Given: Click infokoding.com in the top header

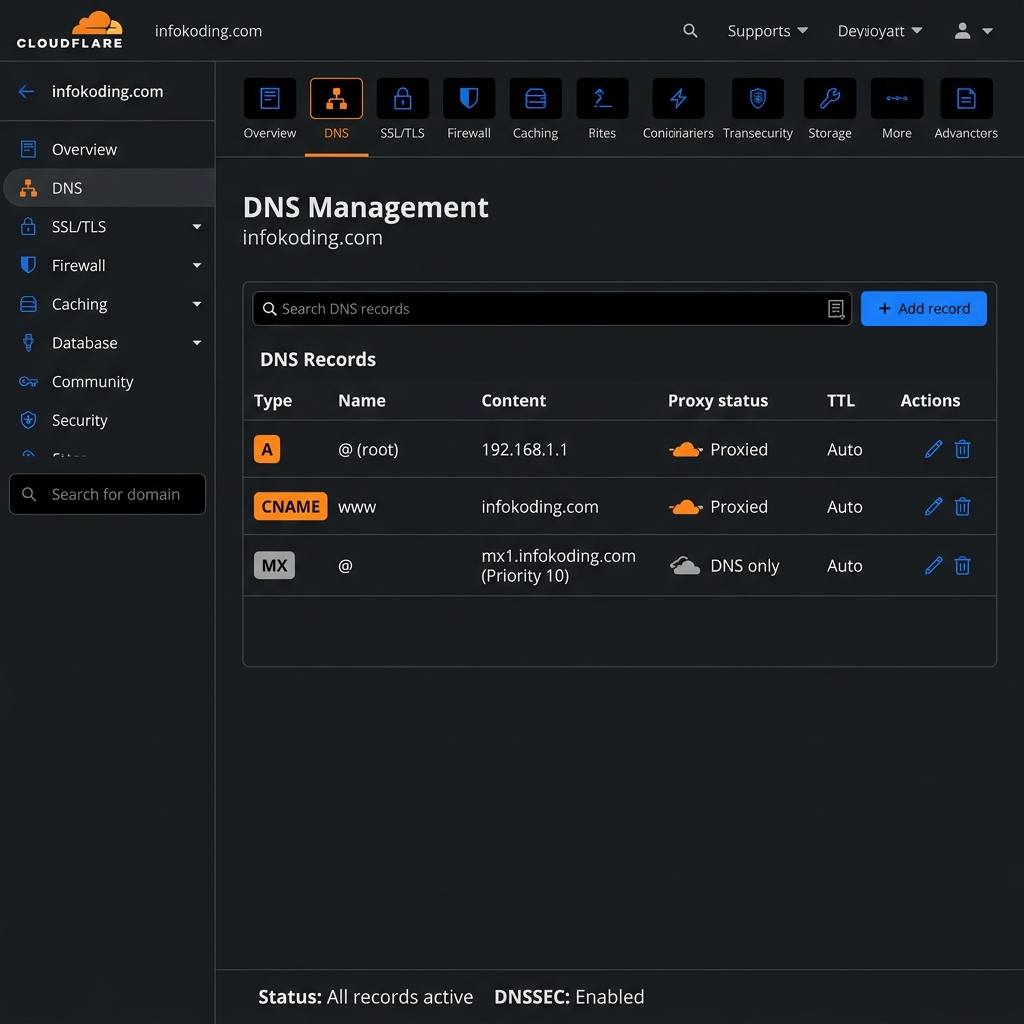Looking at the screenshot, I should pos(208,31).
